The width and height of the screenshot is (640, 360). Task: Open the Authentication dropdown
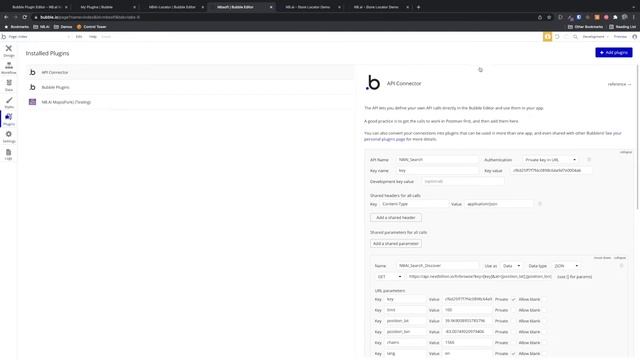[x=550, y=160]
